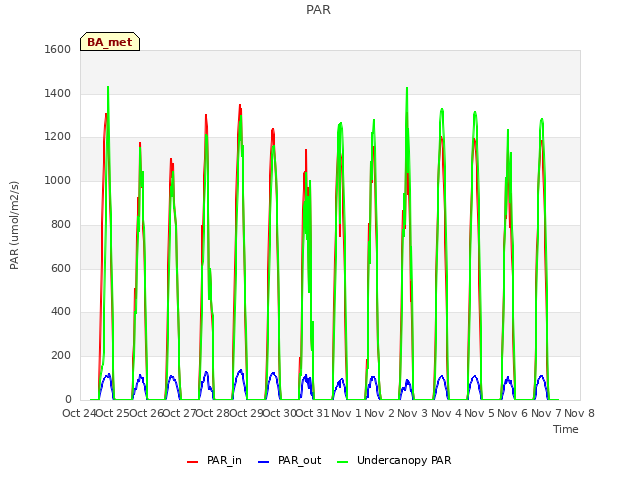This screenshot has width=640, height=480.
Task: Click the Nov 3 x-axis date label
Action: click(x=413, y=413)
